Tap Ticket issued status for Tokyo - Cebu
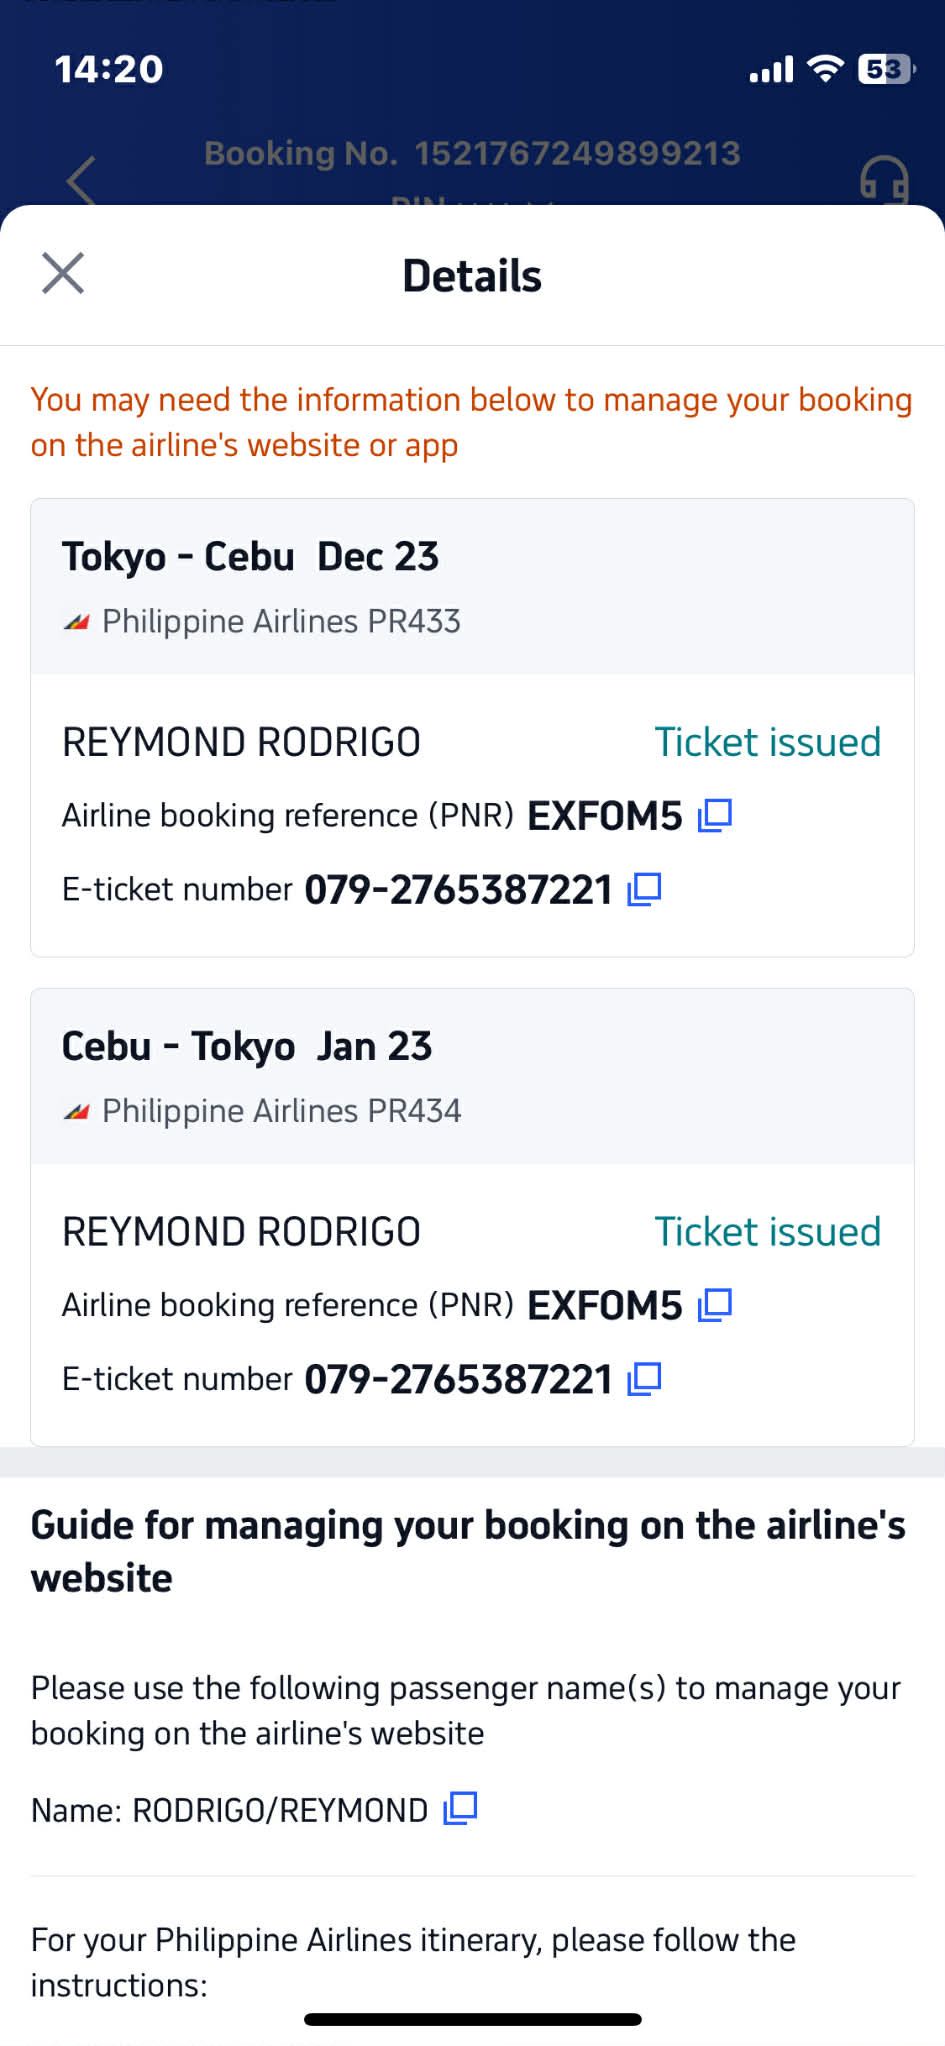 pyautogui.click(x=767, y=742)
